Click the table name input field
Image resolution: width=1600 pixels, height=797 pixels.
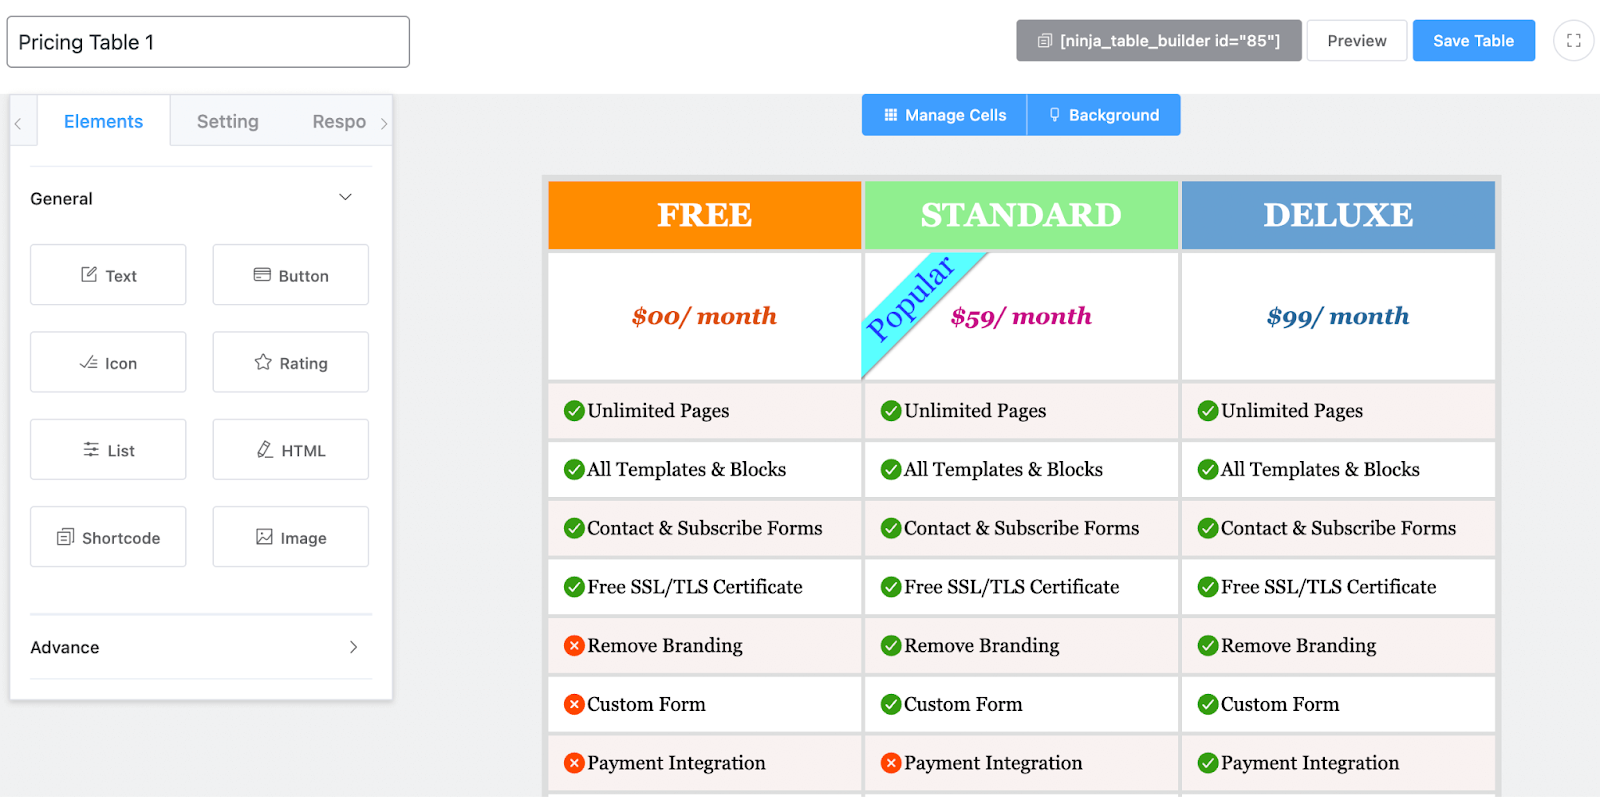208,42
